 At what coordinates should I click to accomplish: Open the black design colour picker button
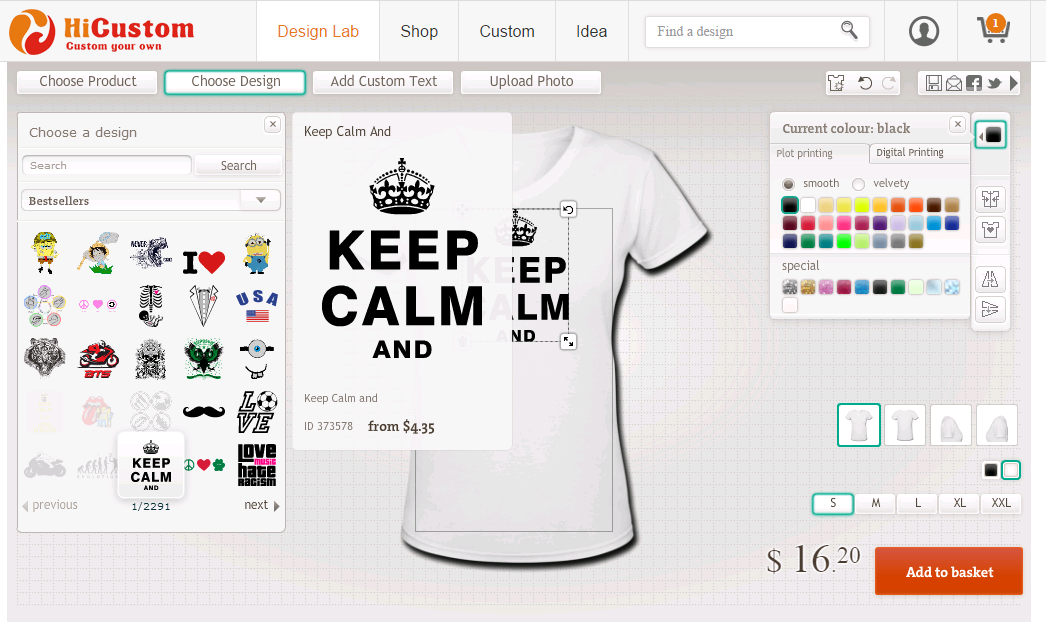[991, 135]
